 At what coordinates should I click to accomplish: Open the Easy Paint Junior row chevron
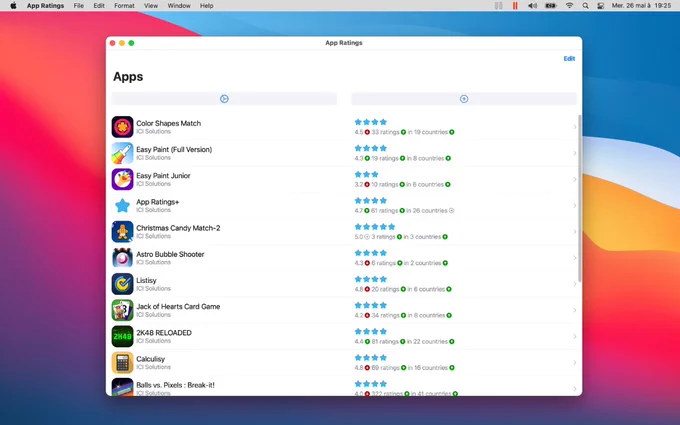click(575, 179)
